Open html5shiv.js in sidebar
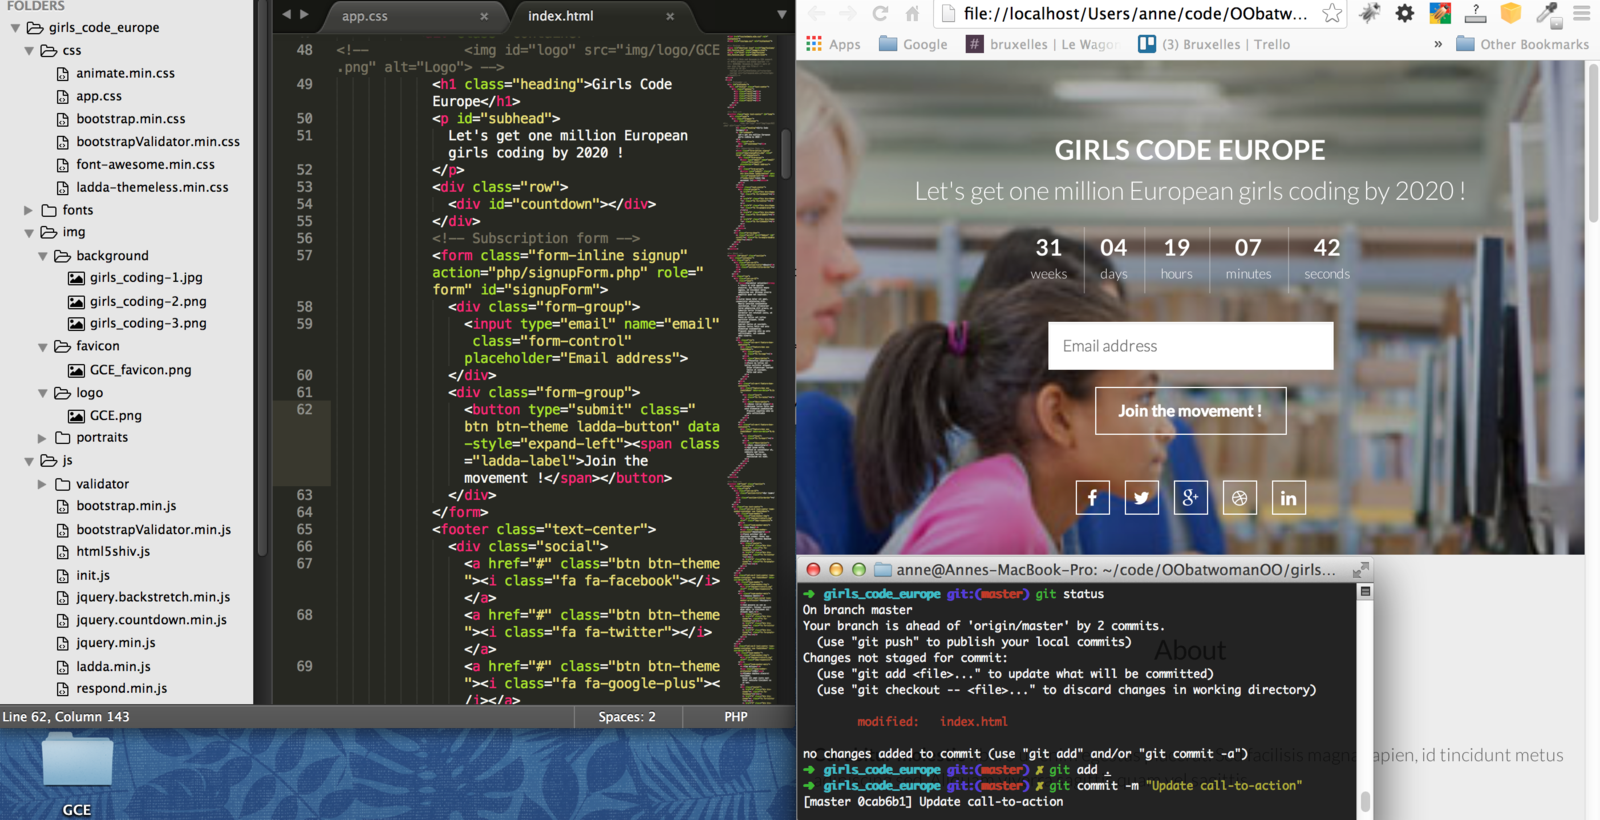1600x820 pixels. [113, 552]
